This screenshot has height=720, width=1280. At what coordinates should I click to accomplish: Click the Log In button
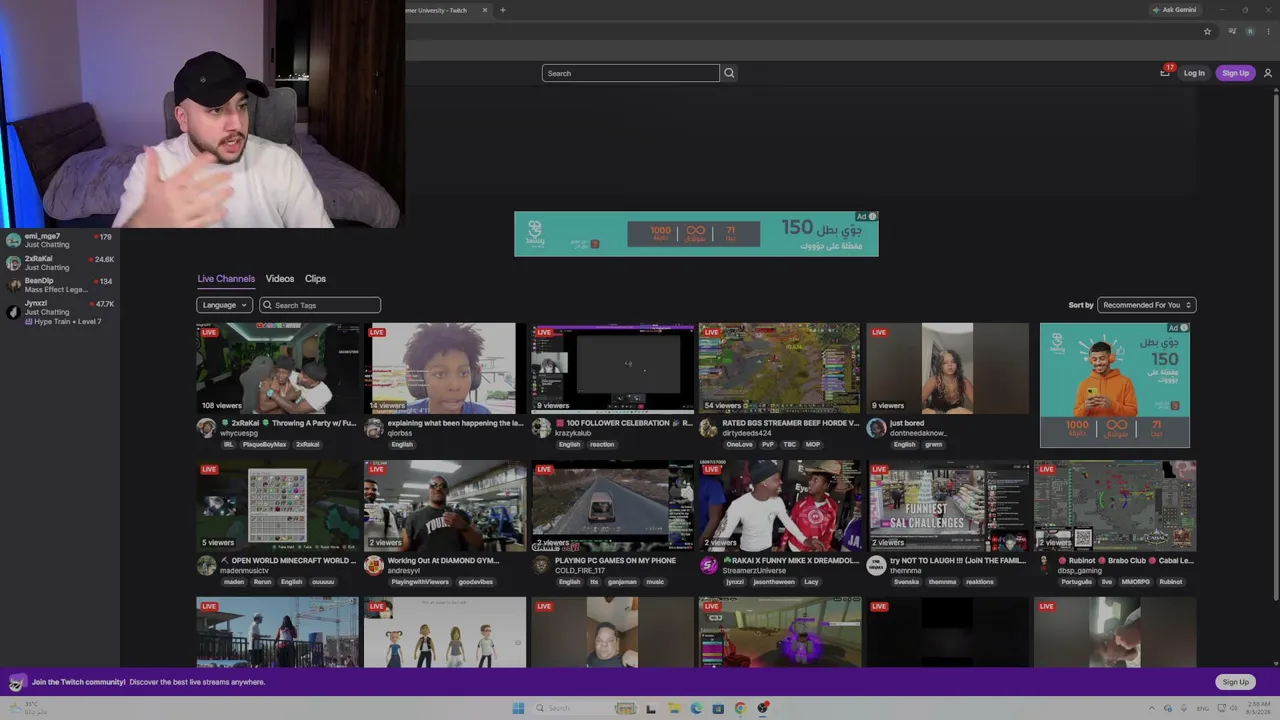(1194, 73)
